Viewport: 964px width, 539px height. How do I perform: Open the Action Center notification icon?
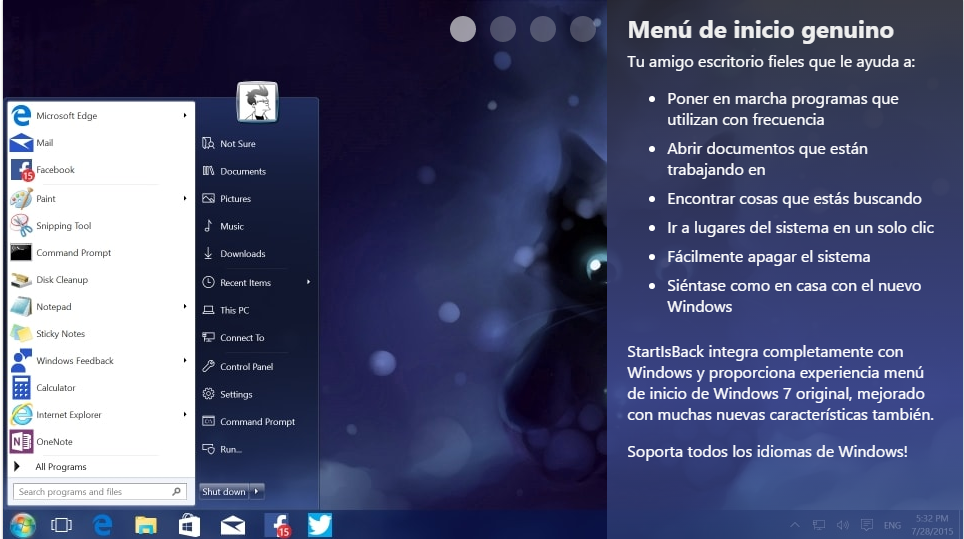tap(867, 525)
